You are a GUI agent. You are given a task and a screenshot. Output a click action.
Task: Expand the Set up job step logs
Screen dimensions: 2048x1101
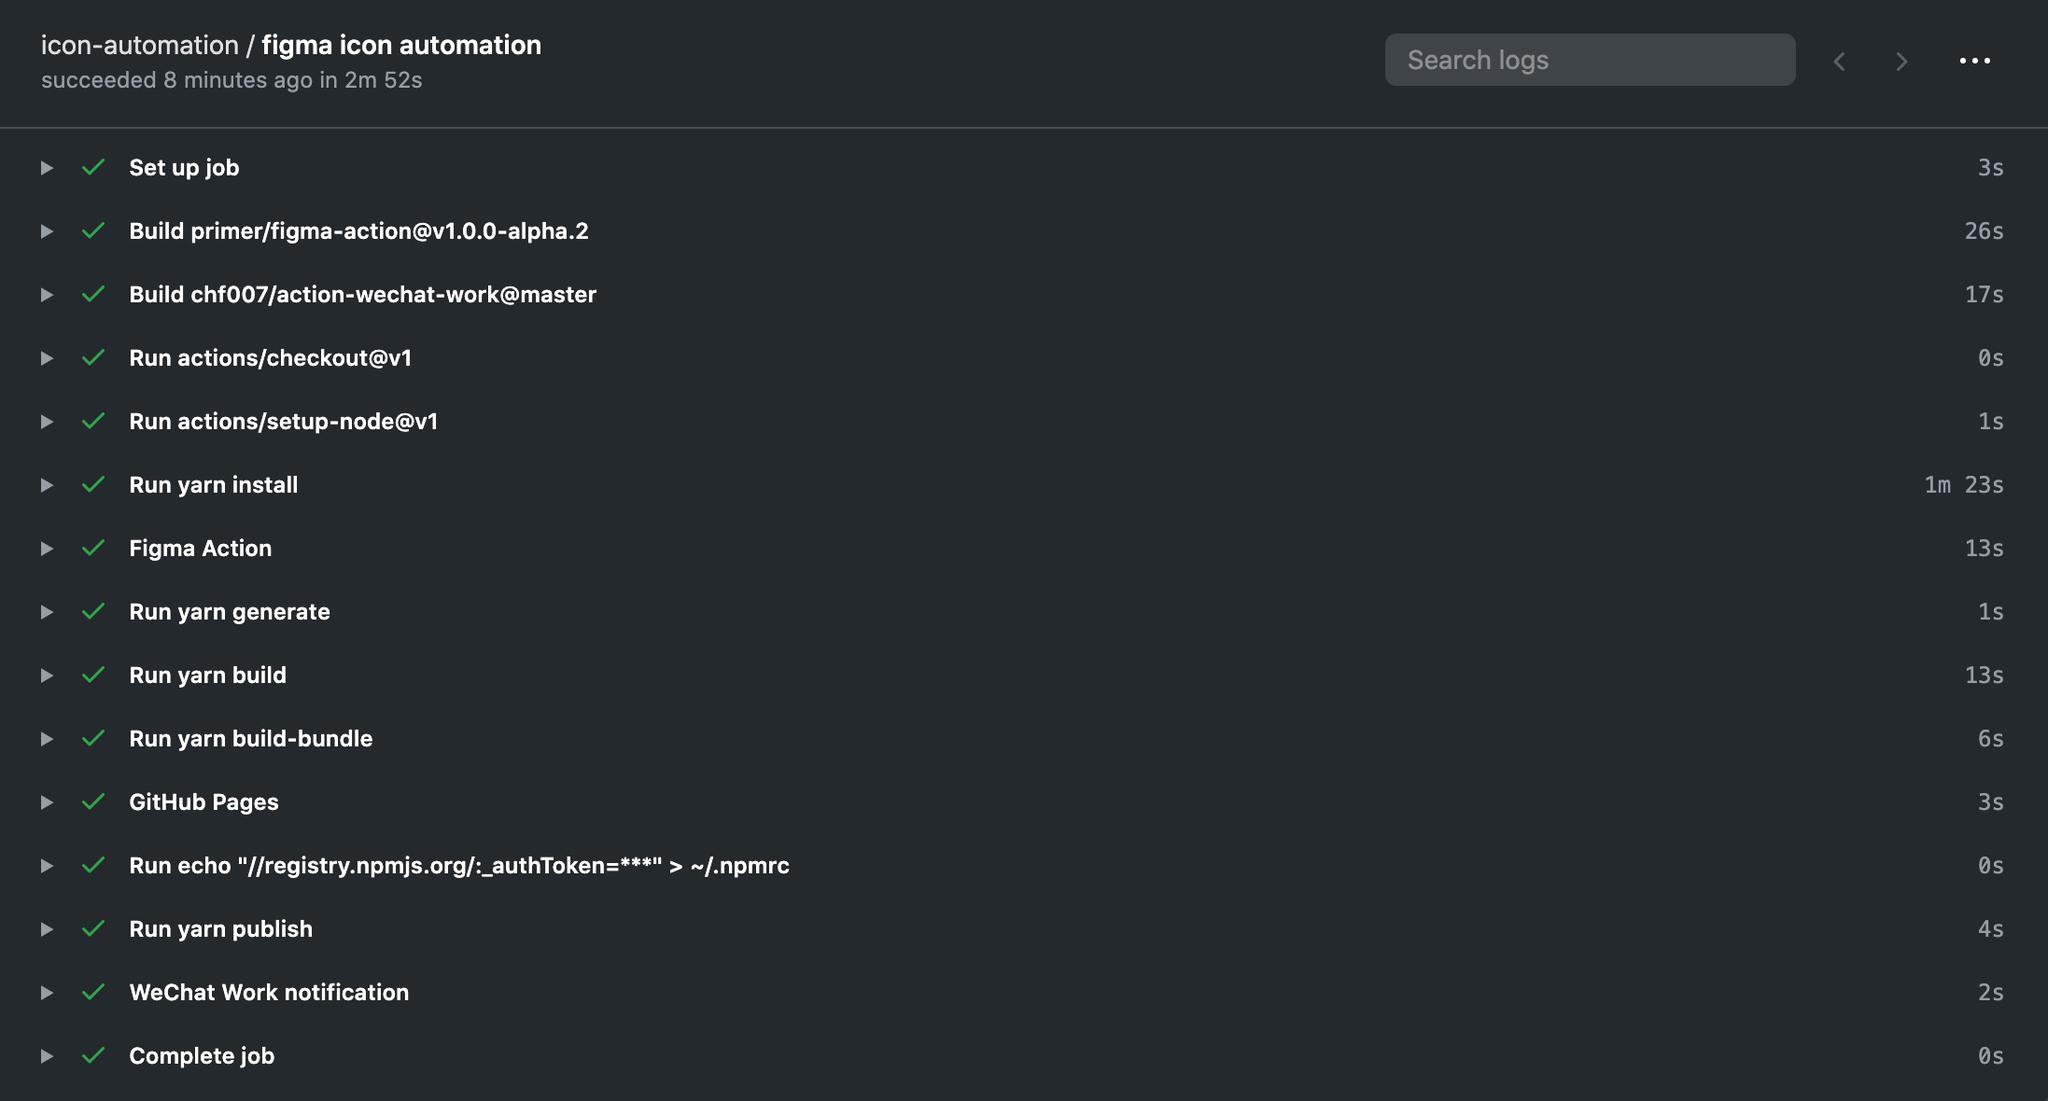coord(46,167)
